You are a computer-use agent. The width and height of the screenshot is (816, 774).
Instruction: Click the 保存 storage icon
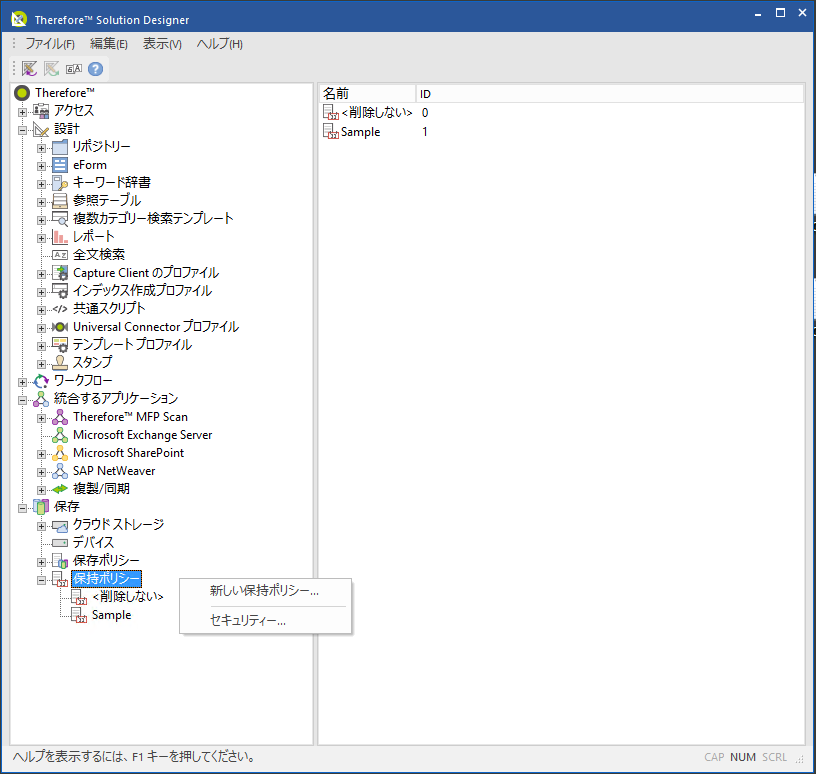coord(41,507)
